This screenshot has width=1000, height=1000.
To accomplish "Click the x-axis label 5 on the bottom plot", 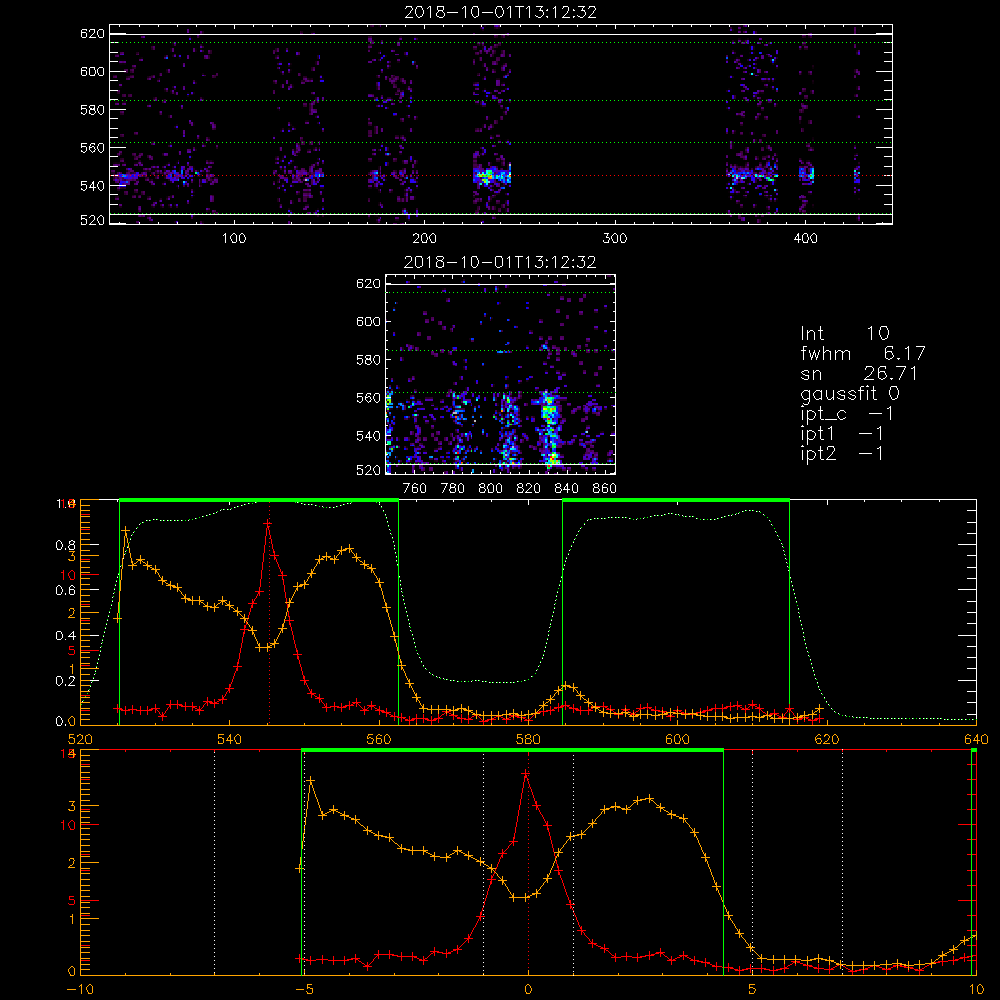I will pyautogui.click(x=752, y=989).
